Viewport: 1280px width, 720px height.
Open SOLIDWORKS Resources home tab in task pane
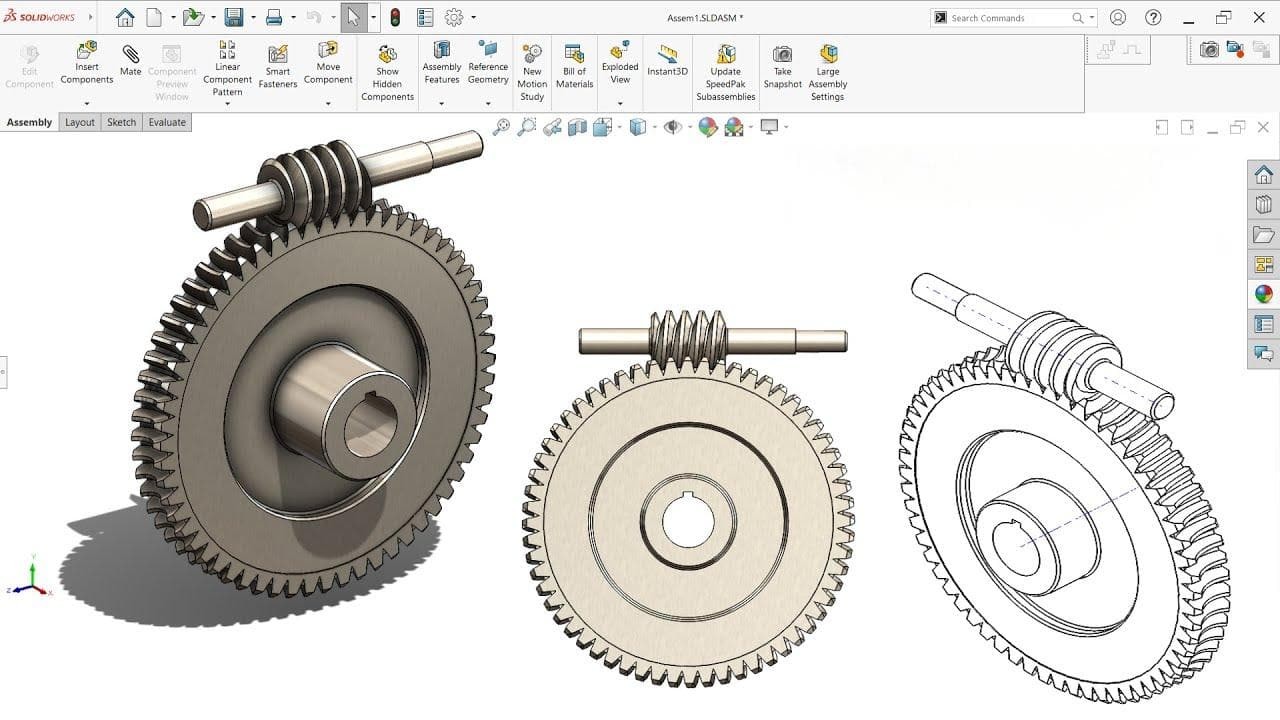pyautogui.click(x=1264, y=175)
